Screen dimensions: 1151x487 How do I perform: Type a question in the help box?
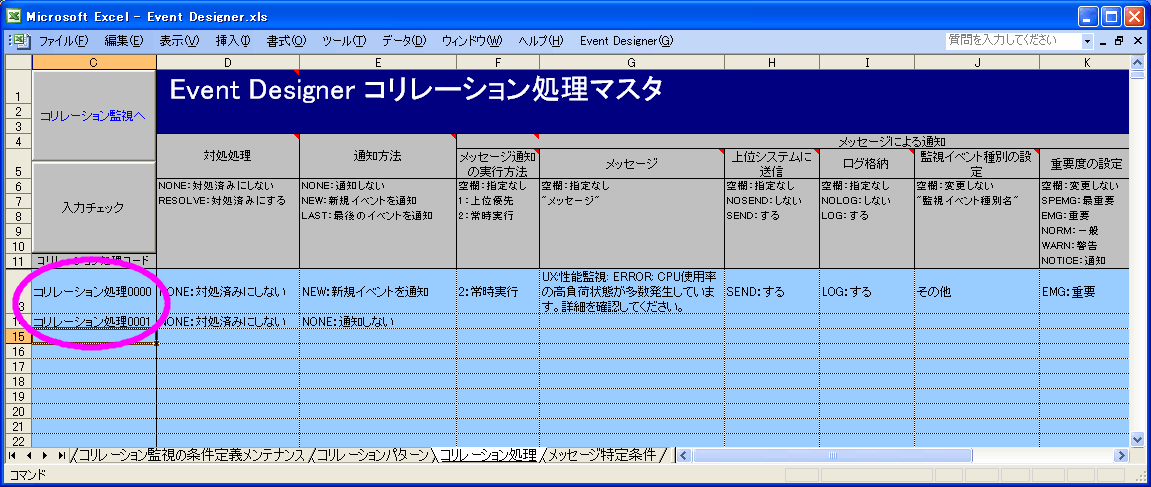pyautogui.click(x=1011, y=41)
